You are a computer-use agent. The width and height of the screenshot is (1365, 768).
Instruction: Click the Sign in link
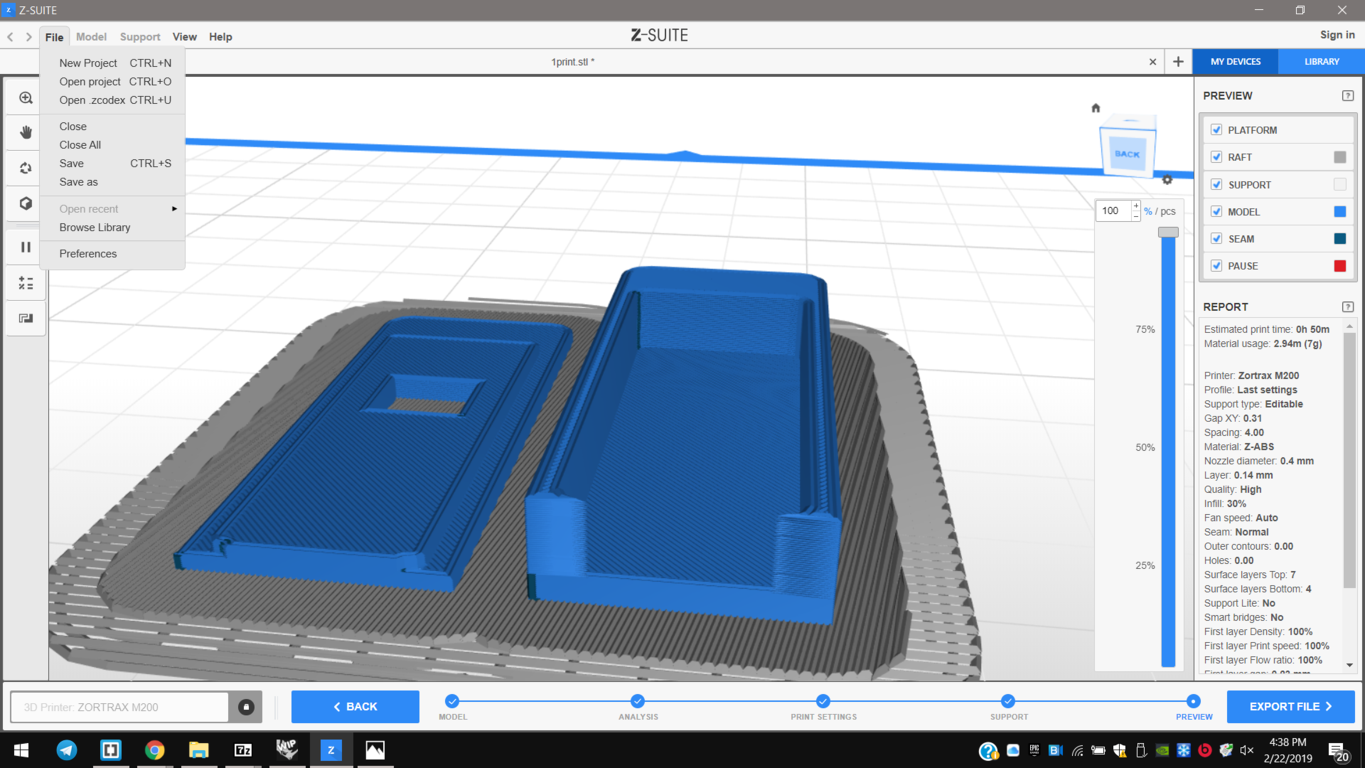[1337, 35]
